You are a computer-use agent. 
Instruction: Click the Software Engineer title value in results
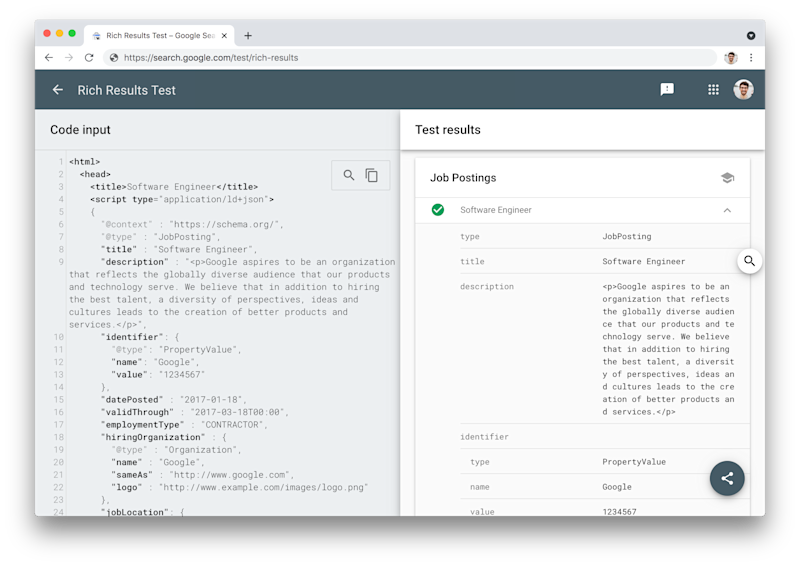point(643,261)
